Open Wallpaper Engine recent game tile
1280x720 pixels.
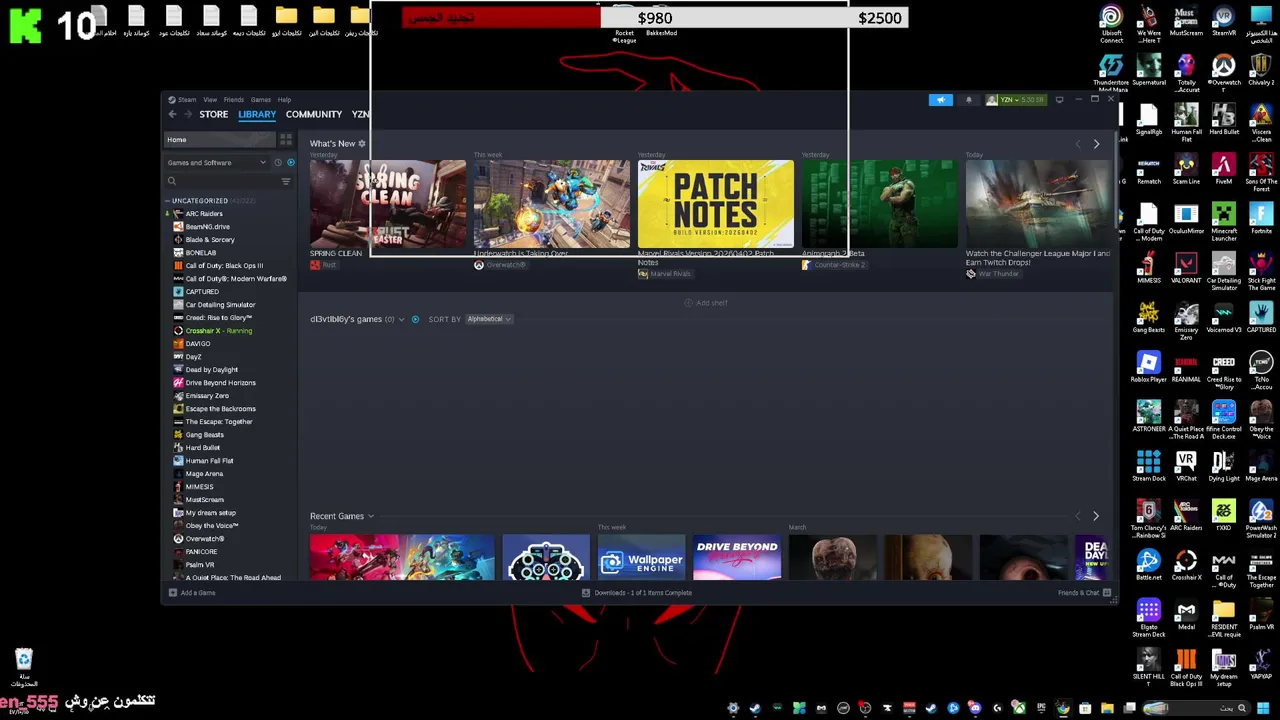coord(641,557)
